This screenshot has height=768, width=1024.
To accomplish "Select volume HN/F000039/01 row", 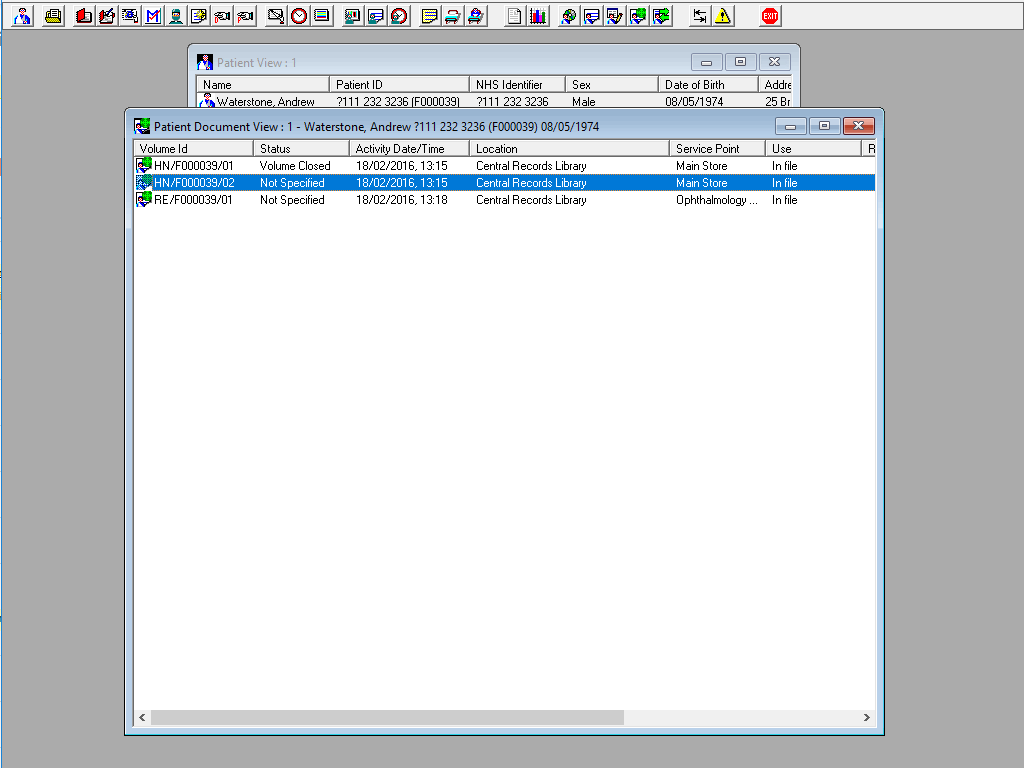I will point(504,166).
